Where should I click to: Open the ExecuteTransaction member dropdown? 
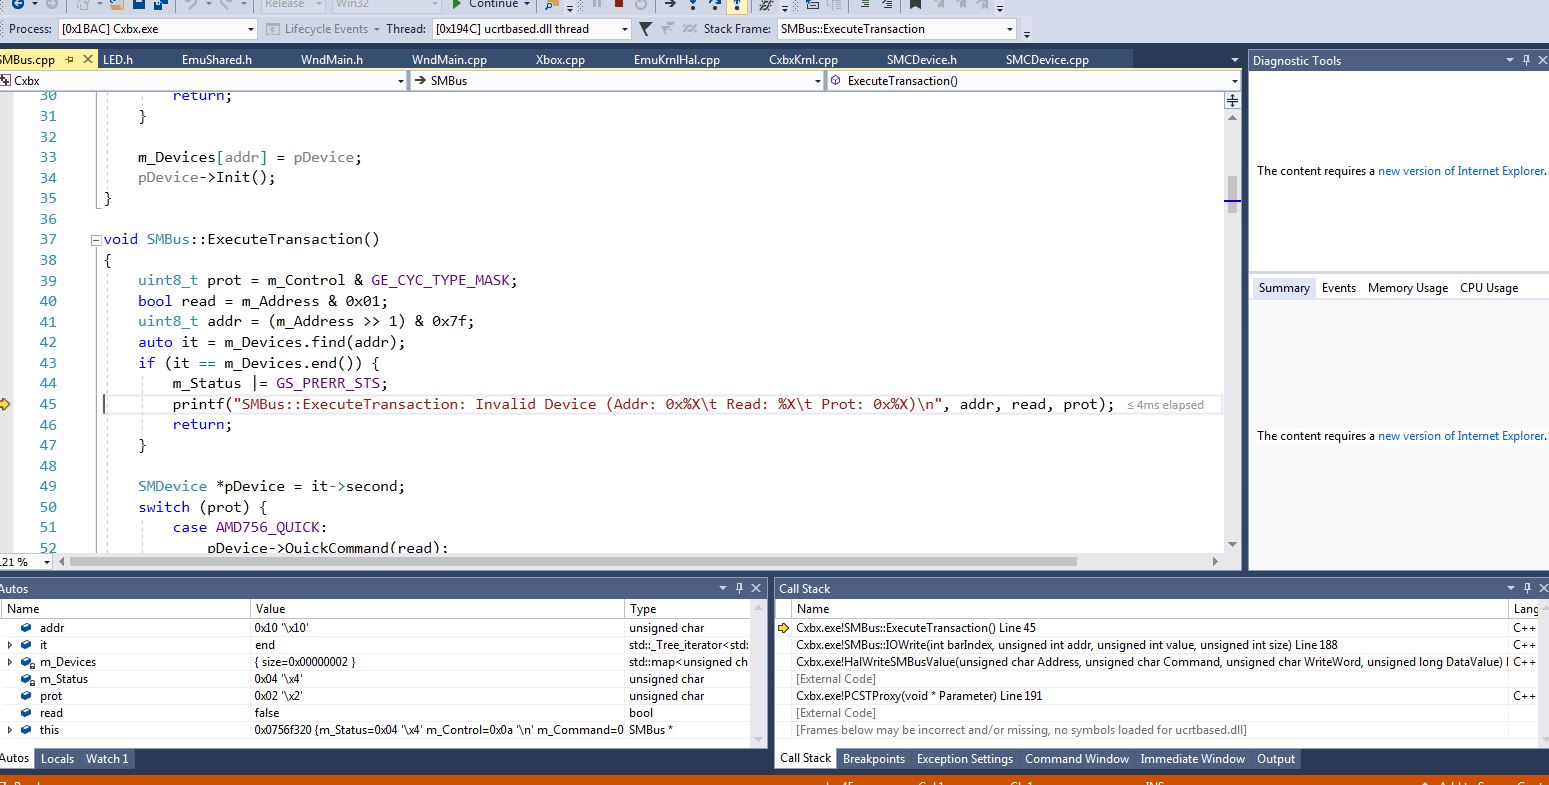pos(1034,81)
